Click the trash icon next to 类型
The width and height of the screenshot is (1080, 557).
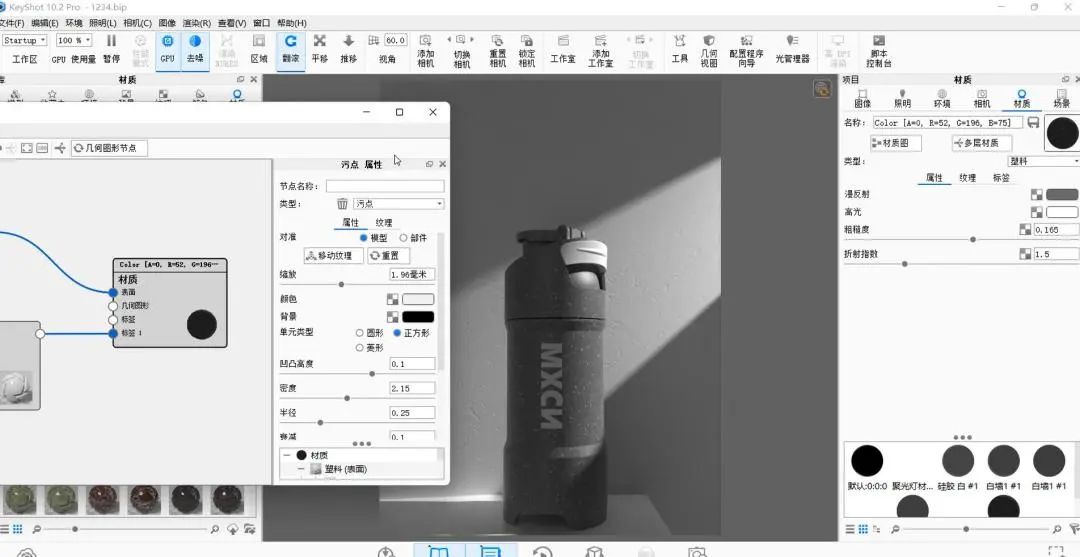click(x=342, y=204)
